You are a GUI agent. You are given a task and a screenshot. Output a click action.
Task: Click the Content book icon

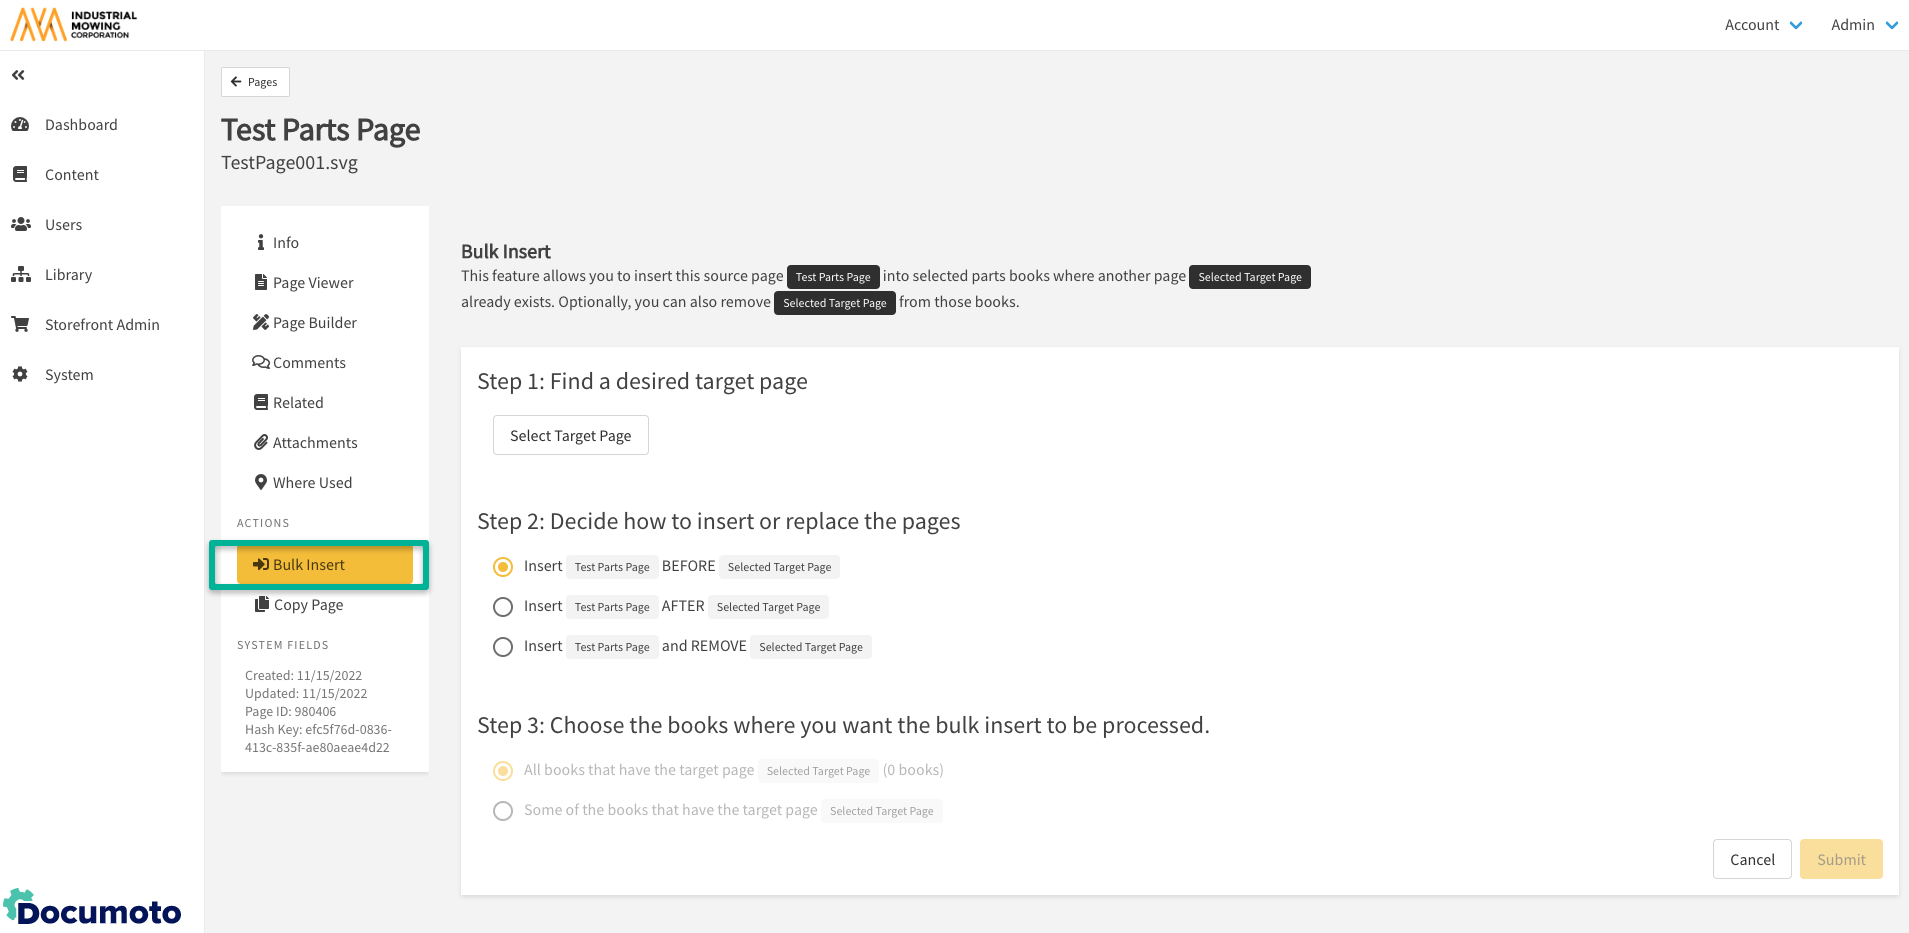[20, 175]
